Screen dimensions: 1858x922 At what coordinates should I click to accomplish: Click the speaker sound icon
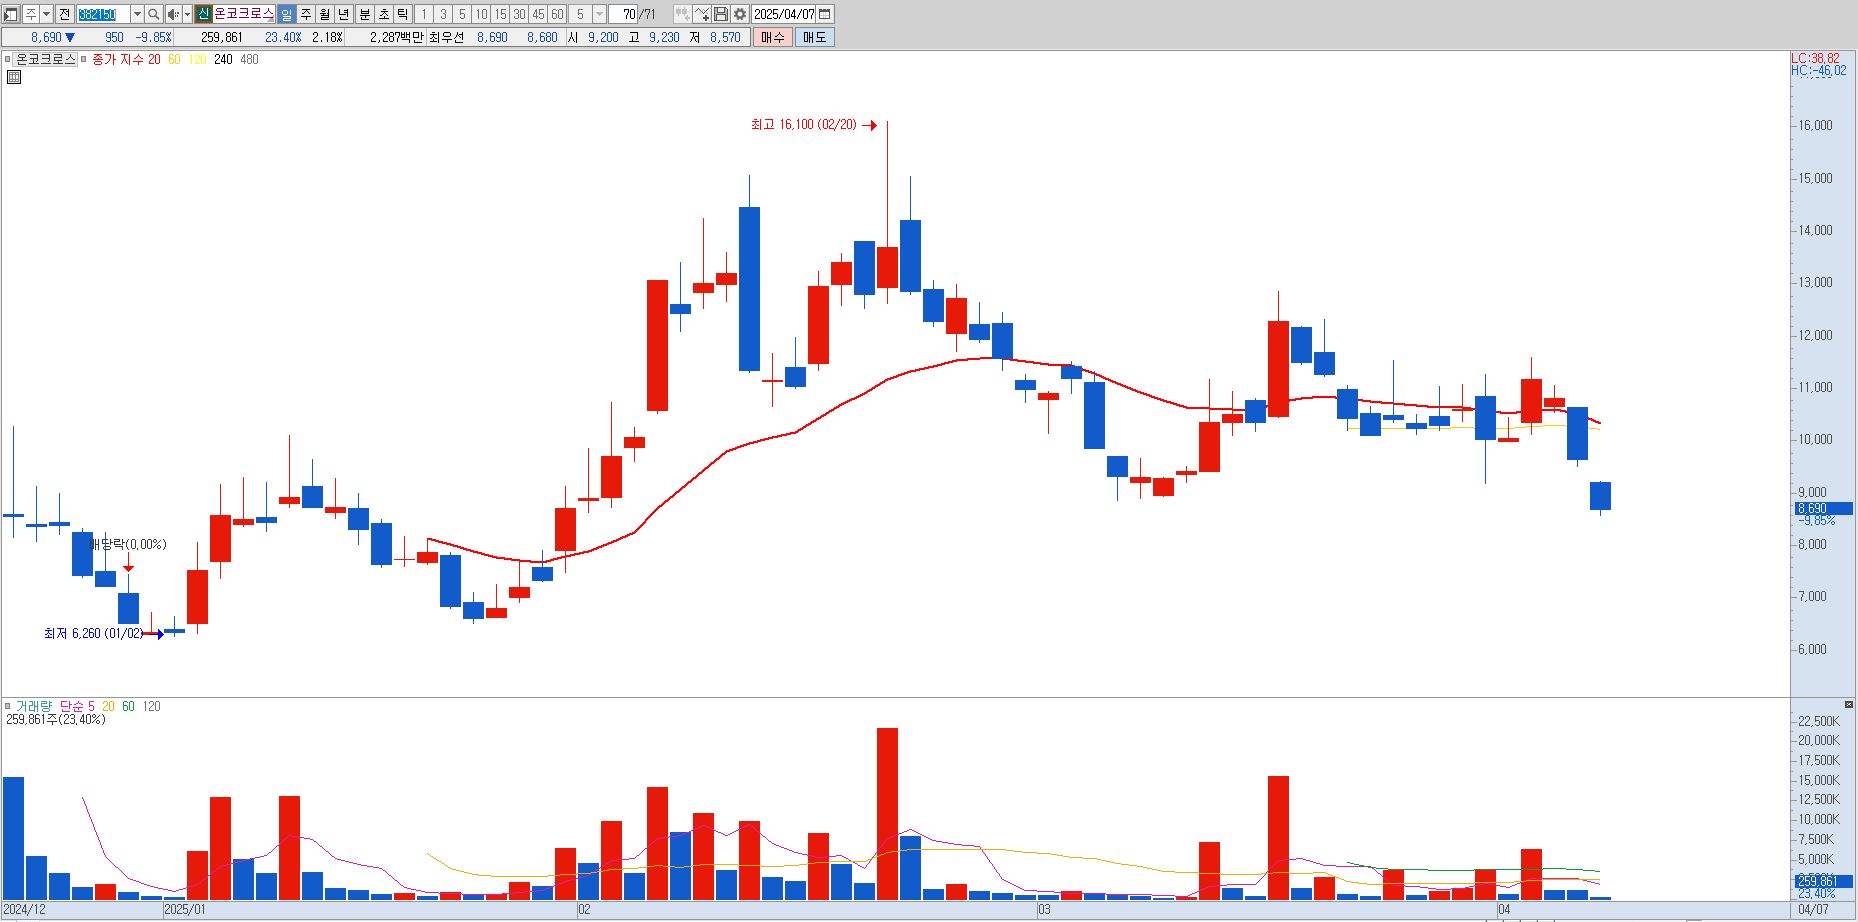173,14
